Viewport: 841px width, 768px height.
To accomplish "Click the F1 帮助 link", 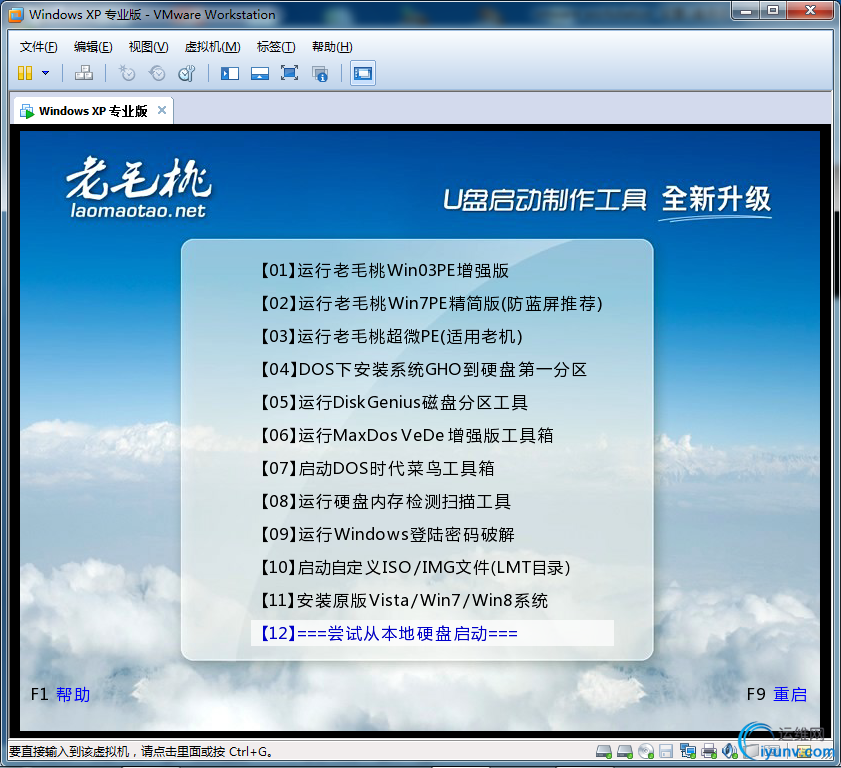I will pos(60,695).
